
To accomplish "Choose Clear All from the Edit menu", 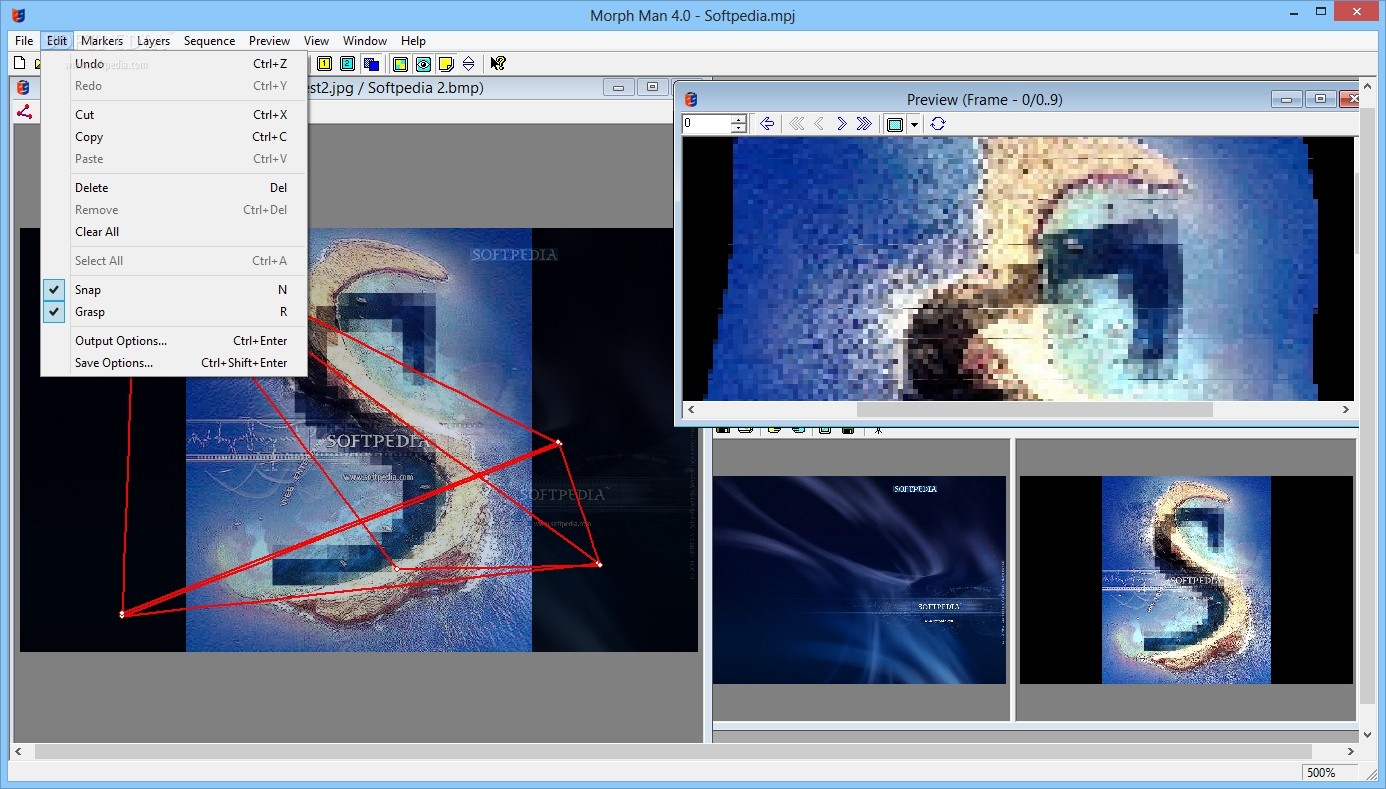I will tap(173, 232).
